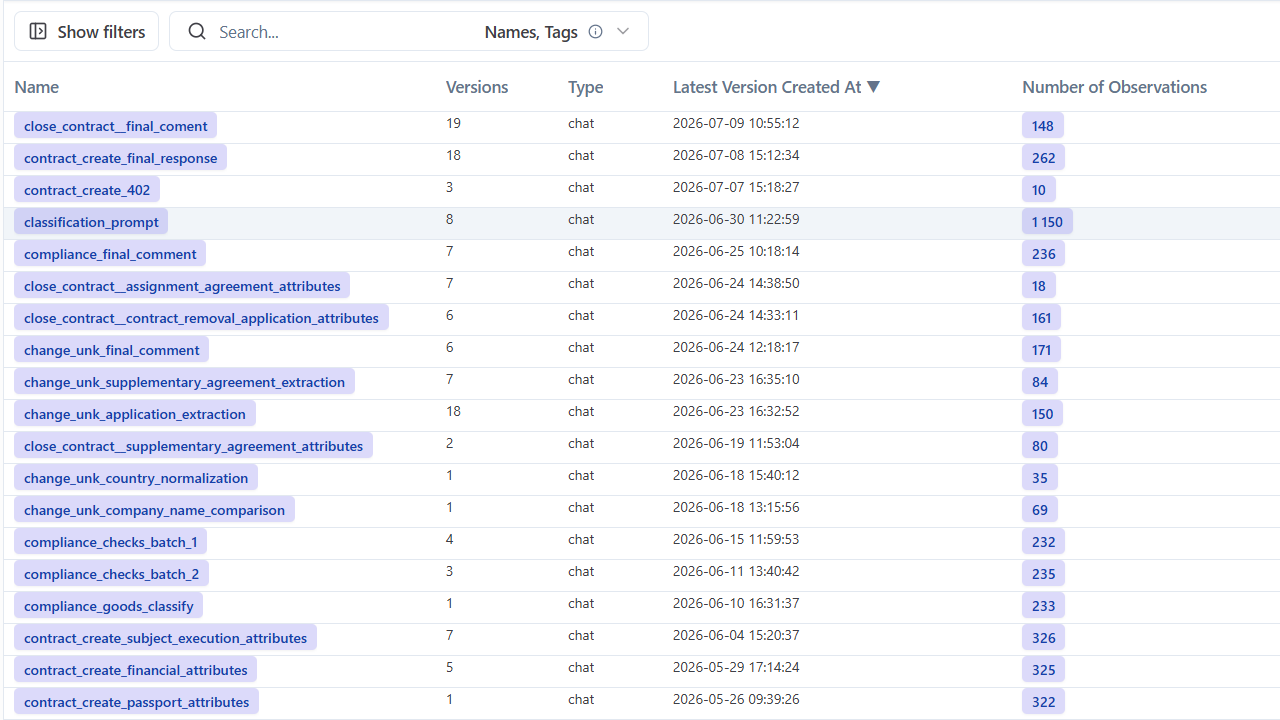Click the 325 observations badge
The height and width of the screenshot is (720, 1280).
(x=1044, y=670)
